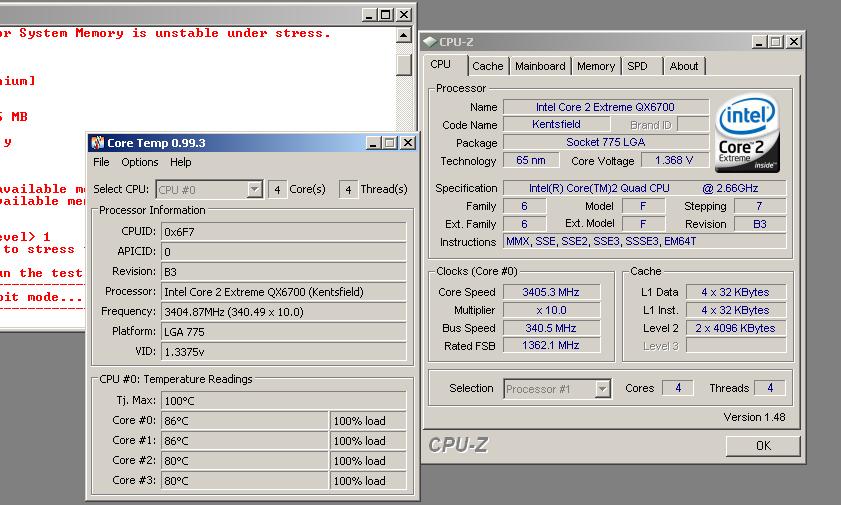The height and width of the screenshot is (505, 841).
Task: Click the Revision field B3 in Core Temp
Action: tap(283, 272)
